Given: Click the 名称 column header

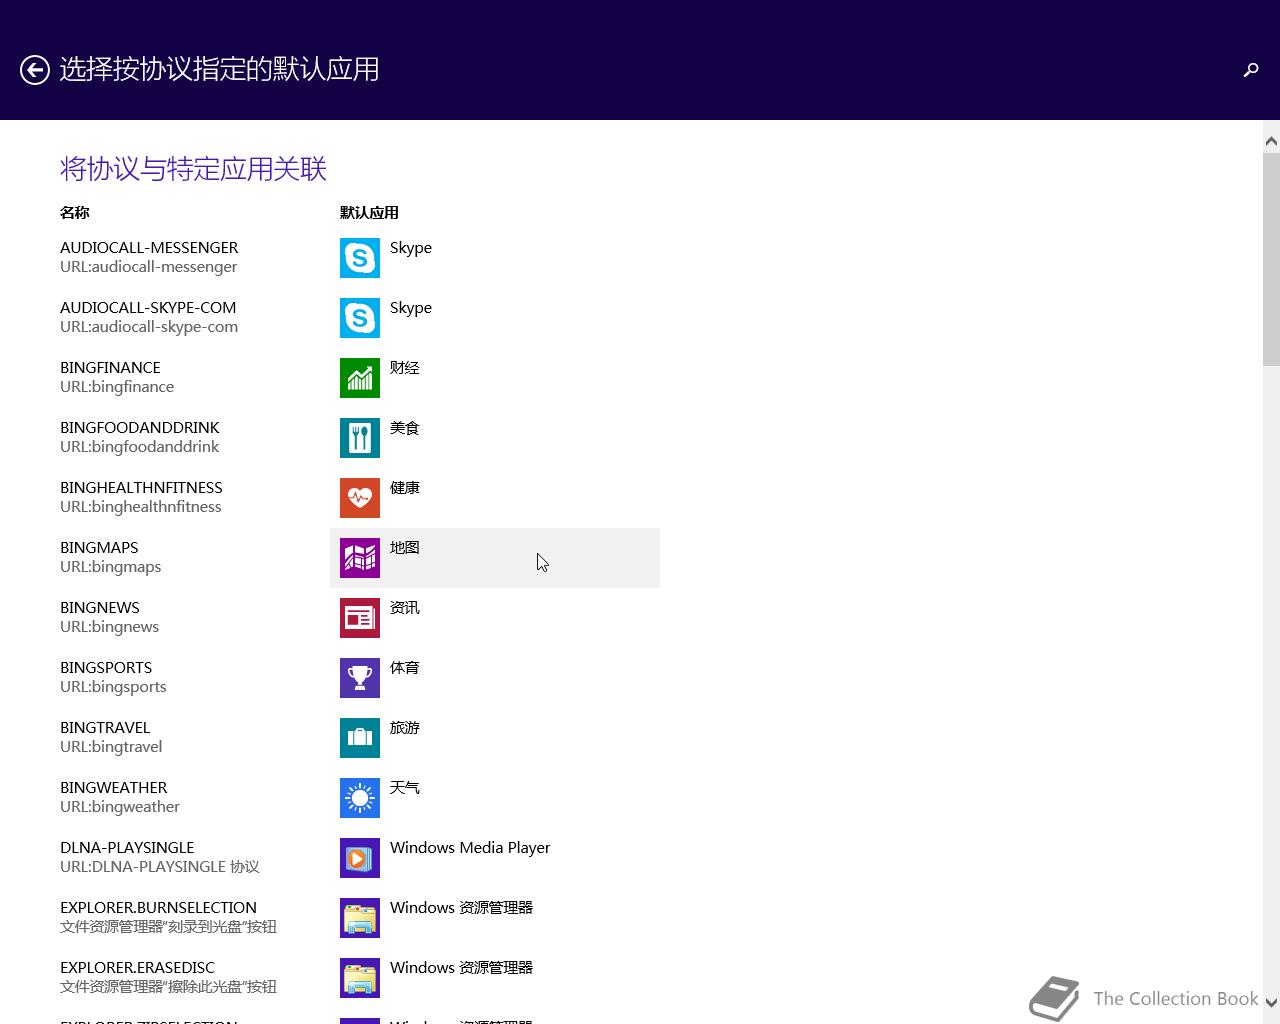Looking at the screenshot, I should point(75,212).
